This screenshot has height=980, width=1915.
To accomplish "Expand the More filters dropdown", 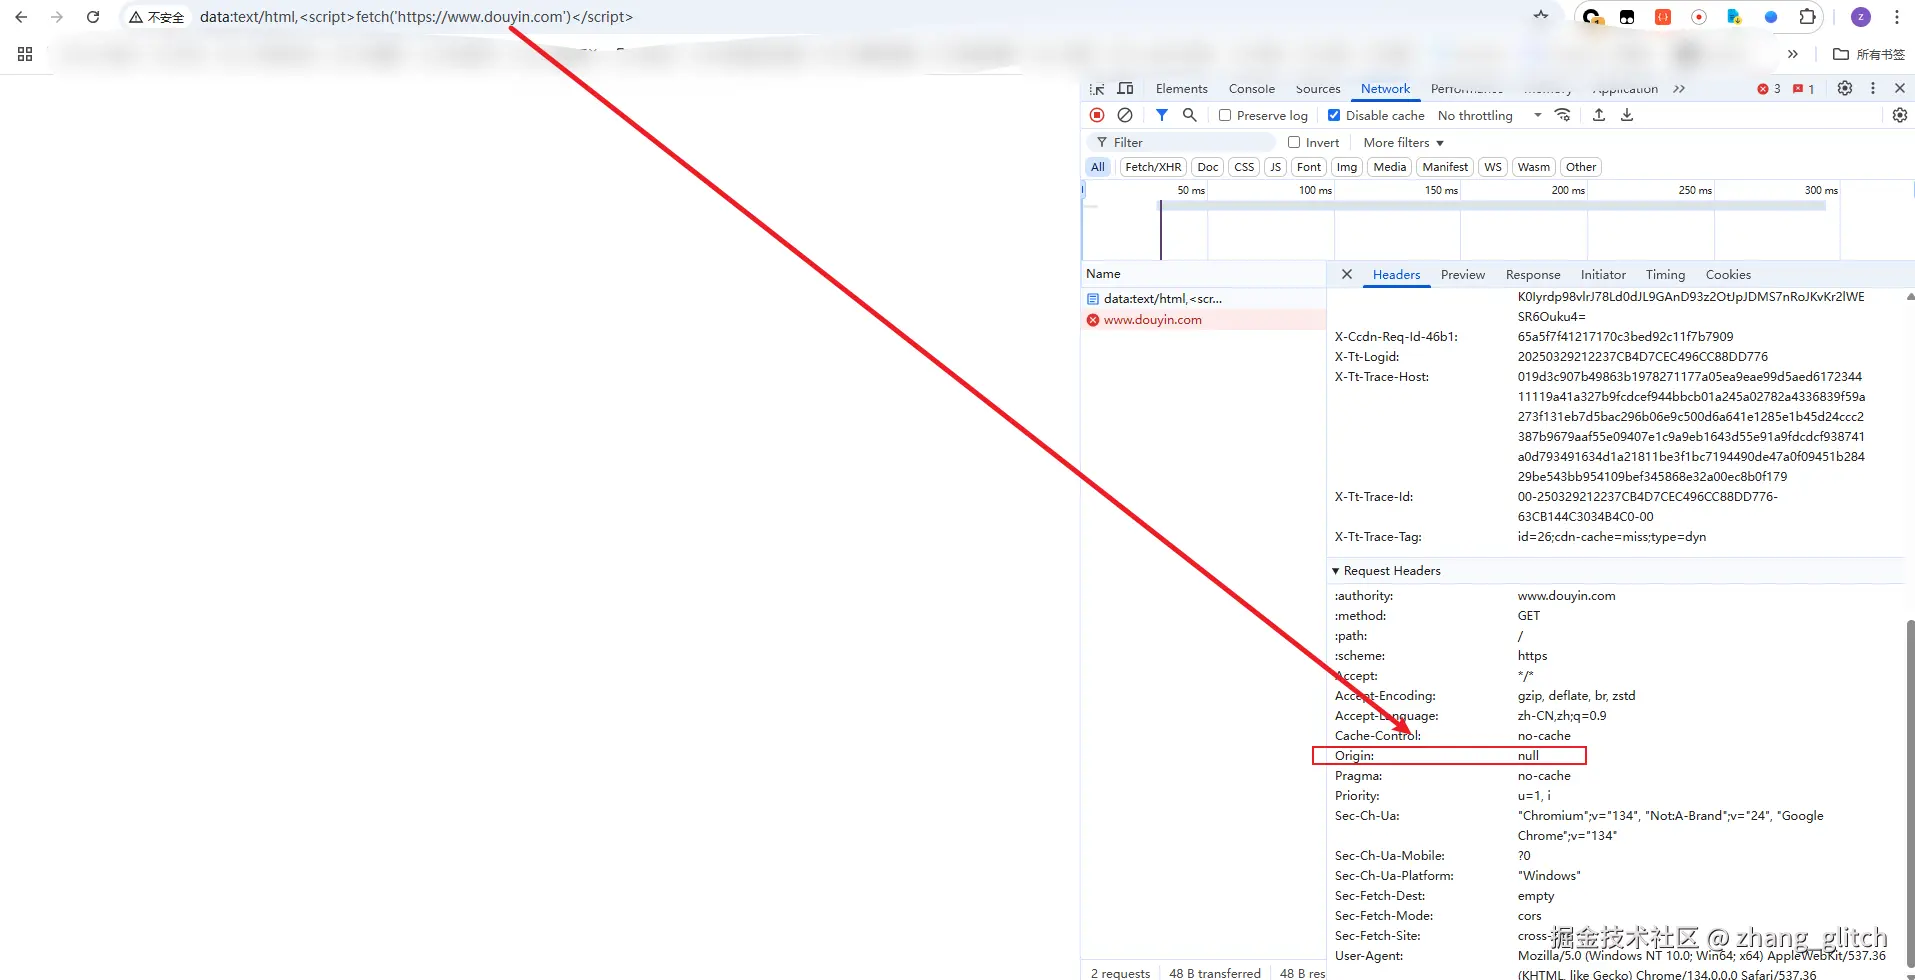I will 1403,143.
